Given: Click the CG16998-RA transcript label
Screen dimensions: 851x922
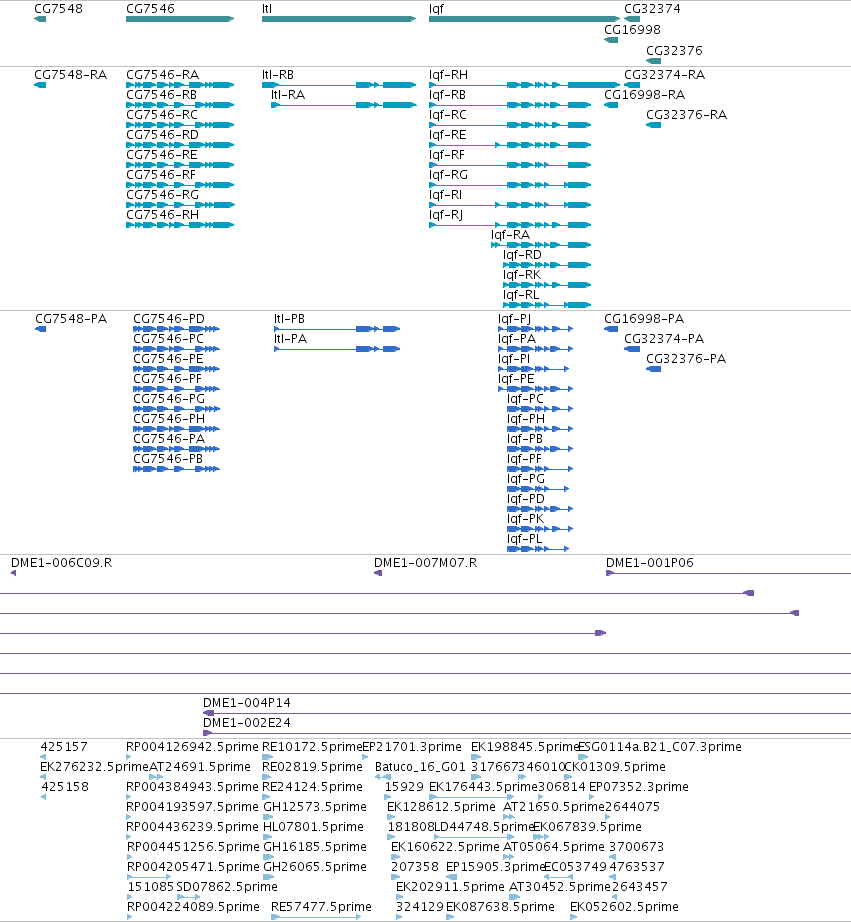Looking at the screenshot, I should coord(645,95).
